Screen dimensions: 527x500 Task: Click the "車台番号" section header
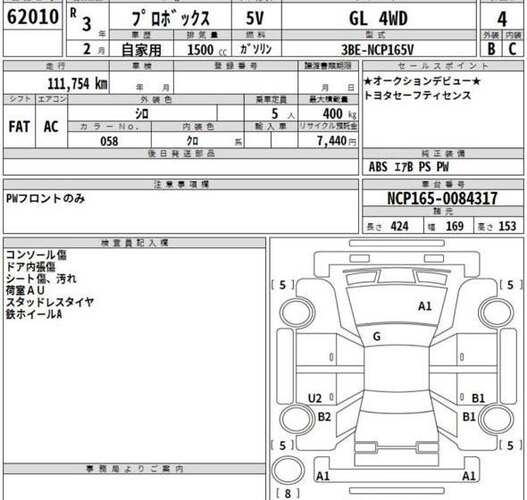click(x=443, y=184)
